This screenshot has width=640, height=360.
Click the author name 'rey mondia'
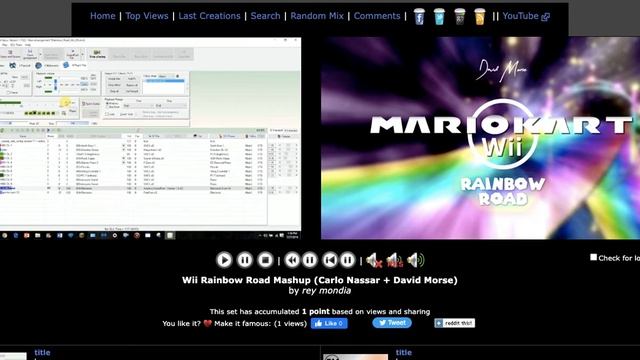click(326, 291)
